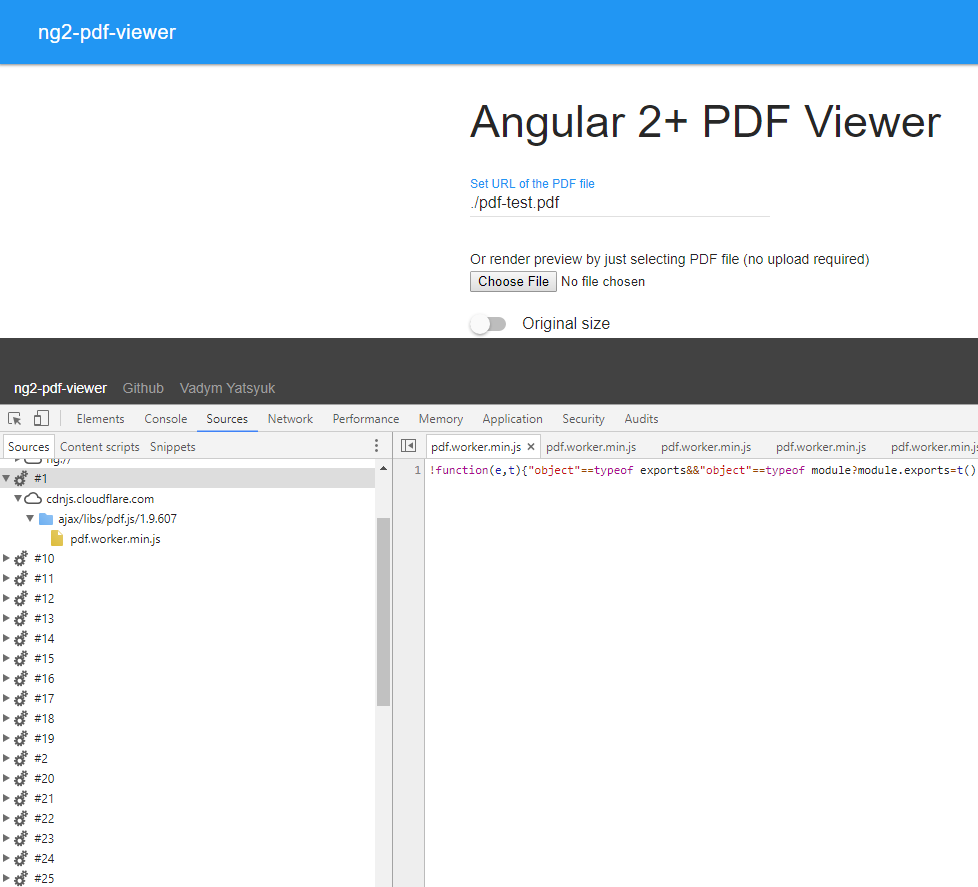The width and height of the screenshot is (978, 887).
Task: Open the Content scripts tab
Action: (99, 446)
